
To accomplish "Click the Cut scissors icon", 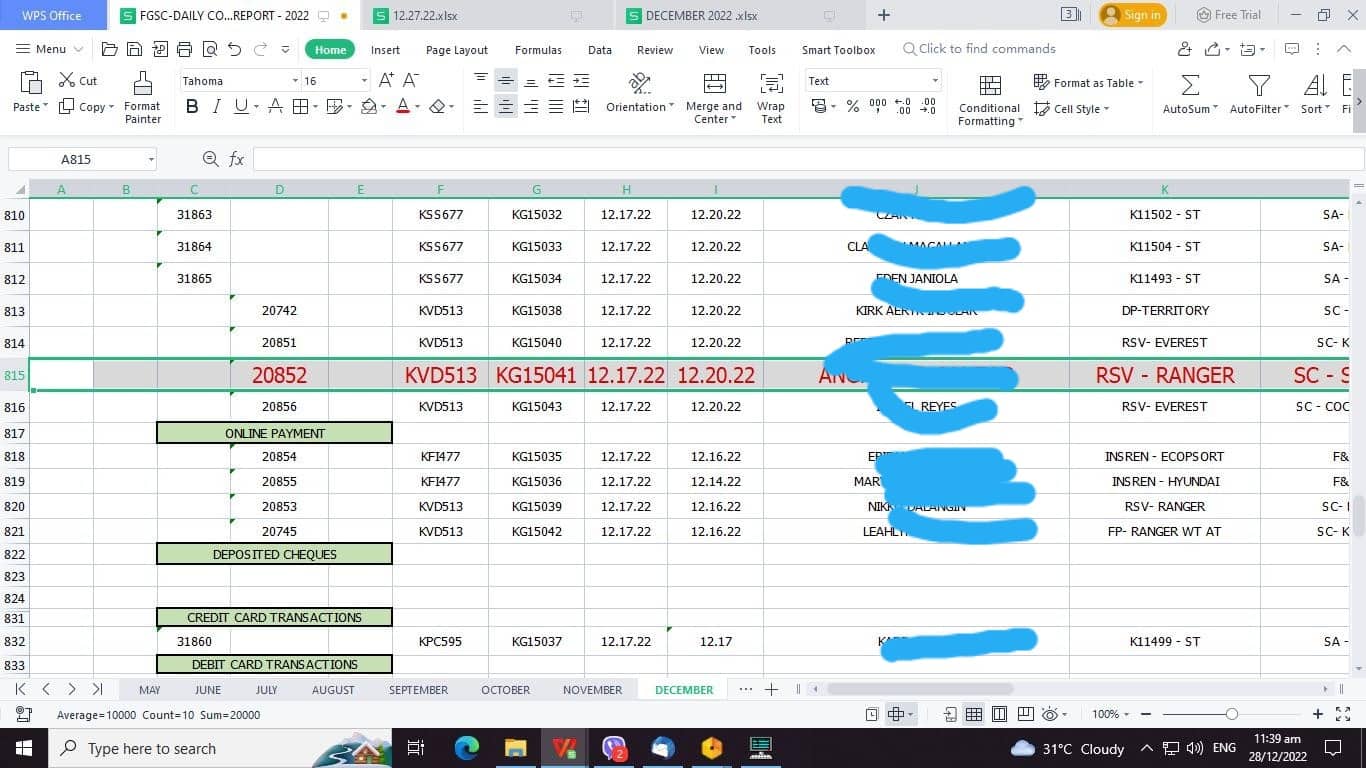I will [67, 80].
